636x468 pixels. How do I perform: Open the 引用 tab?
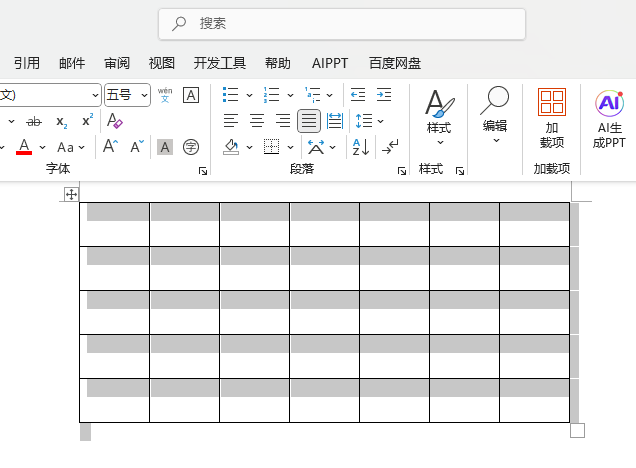coord(27,63)
